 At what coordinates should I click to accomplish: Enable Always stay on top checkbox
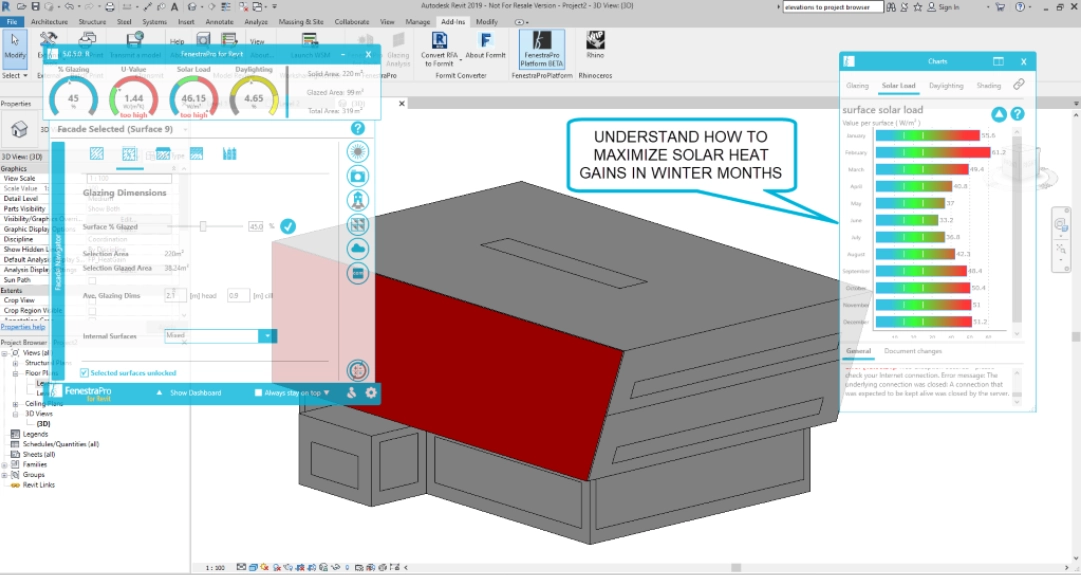click(258, 393)
